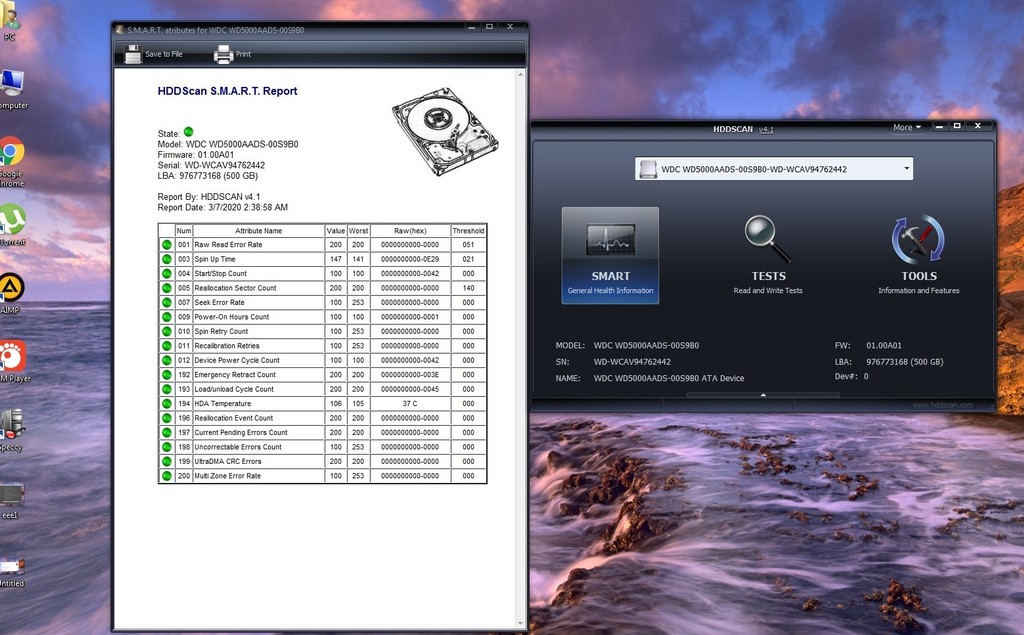
Task: Click the green status dot for Raw Read Error Rate
Action: coord(167,245)
